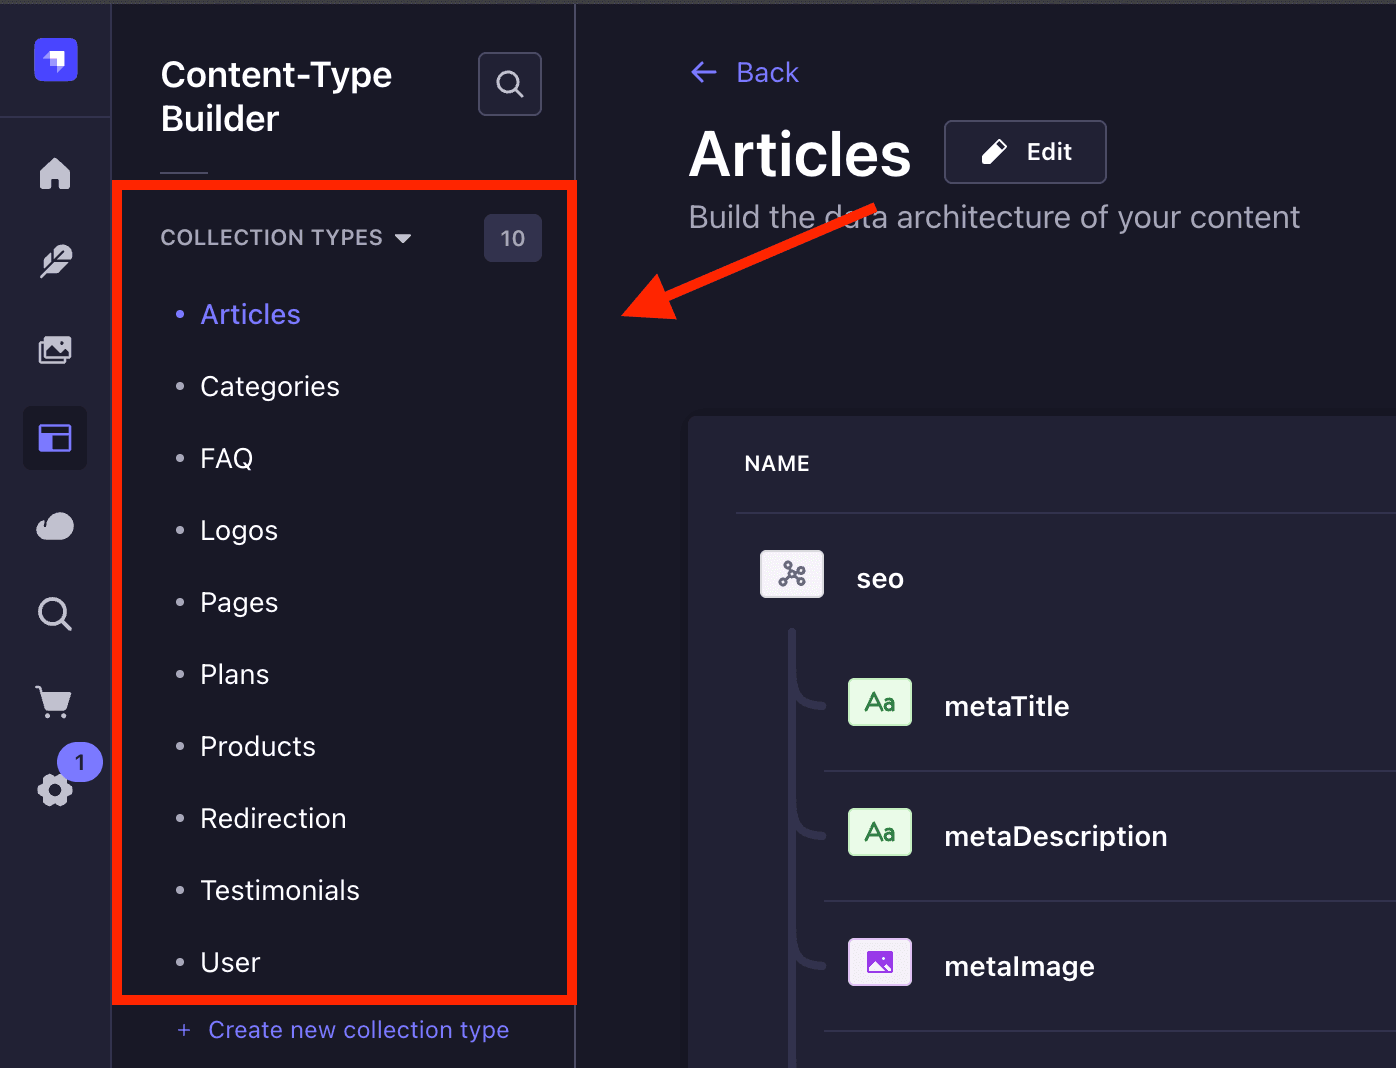Viewport: 1396px width, 1068px height.
Task: Click Create new collection type link
Action: [x=358, y=1030]
